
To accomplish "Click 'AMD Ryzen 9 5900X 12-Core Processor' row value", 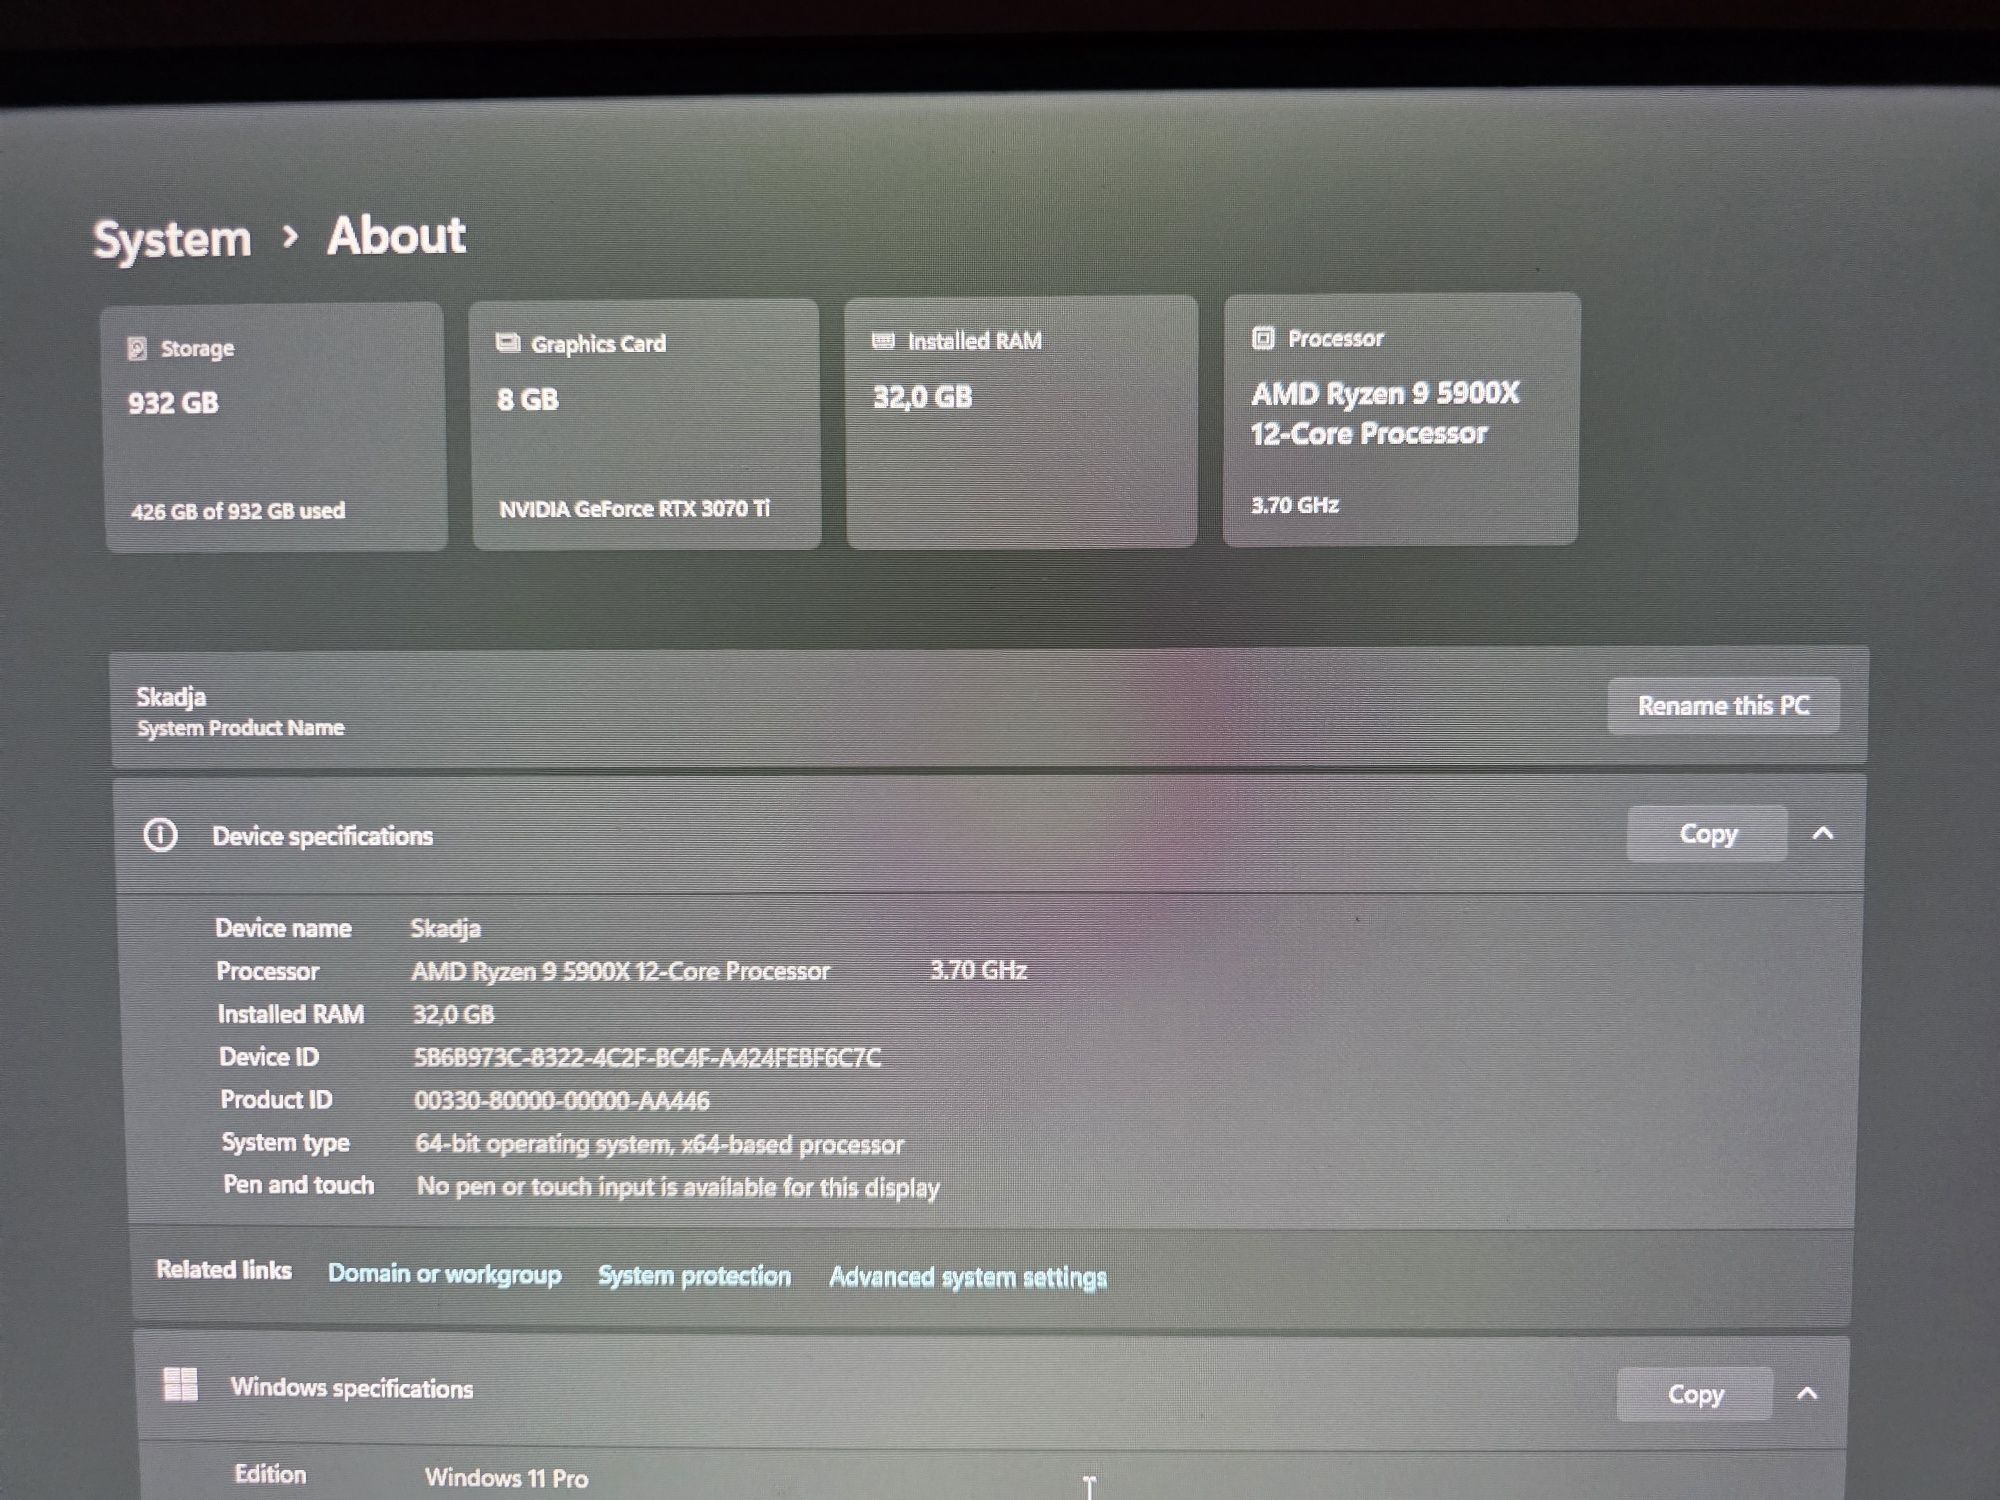I will pyautogui.click(x=620, y=971).
